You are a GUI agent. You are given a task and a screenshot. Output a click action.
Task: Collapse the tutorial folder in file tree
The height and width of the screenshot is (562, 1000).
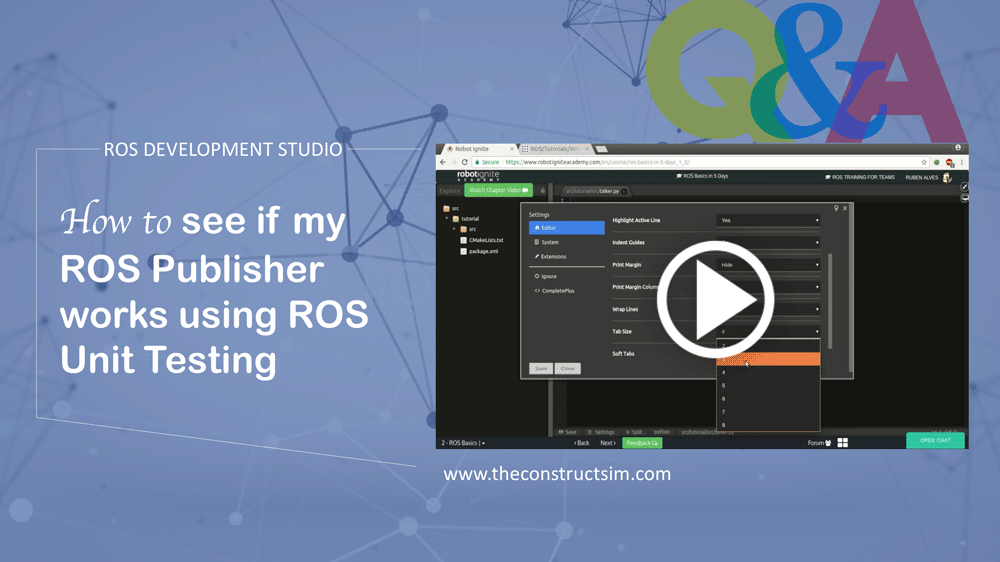447,219
